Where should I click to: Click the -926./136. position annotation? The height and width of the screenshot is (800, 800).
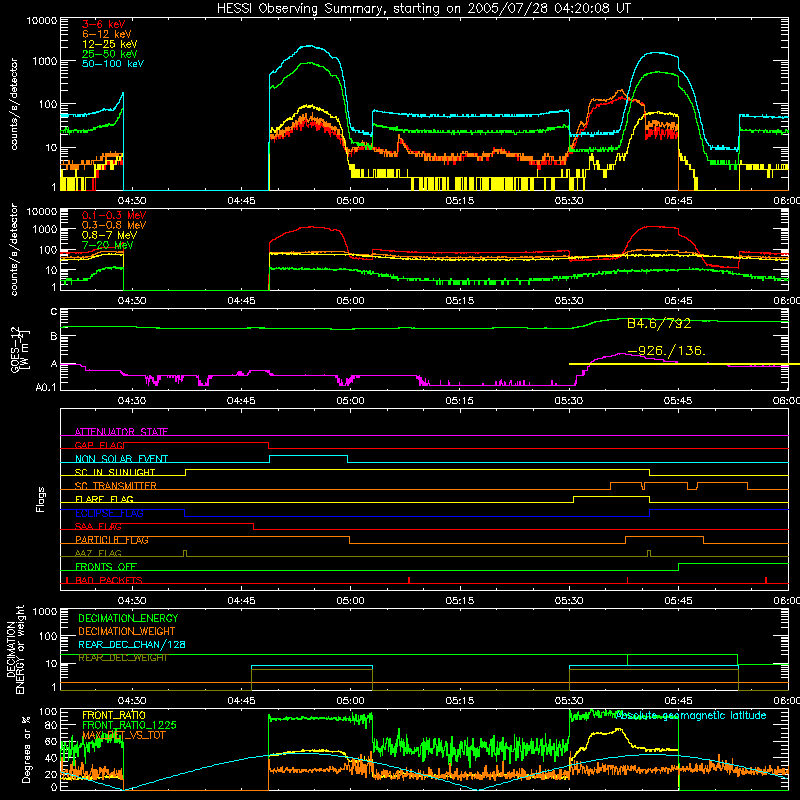pos(666,351)
